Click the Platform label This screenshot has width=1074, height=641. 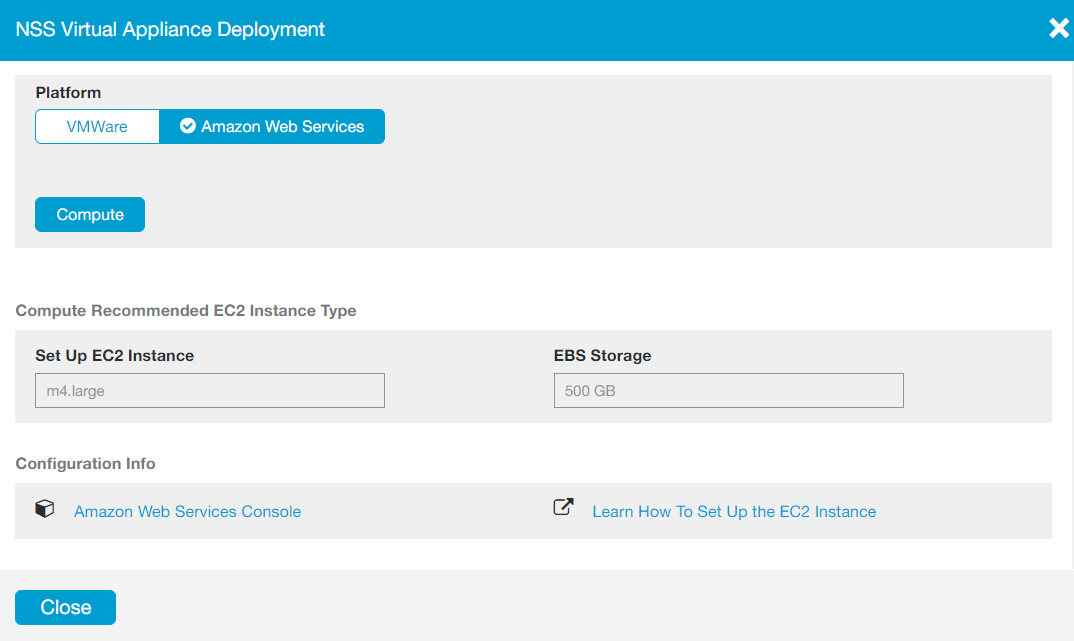click(68, 92)
